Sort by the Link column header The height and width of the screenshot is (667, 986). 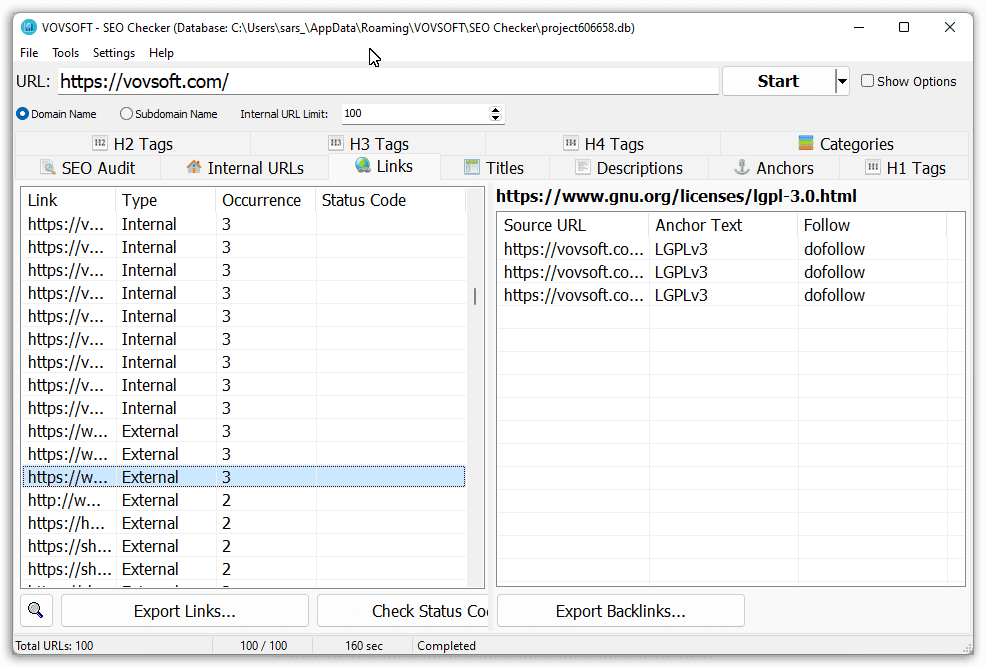[69, 200]
